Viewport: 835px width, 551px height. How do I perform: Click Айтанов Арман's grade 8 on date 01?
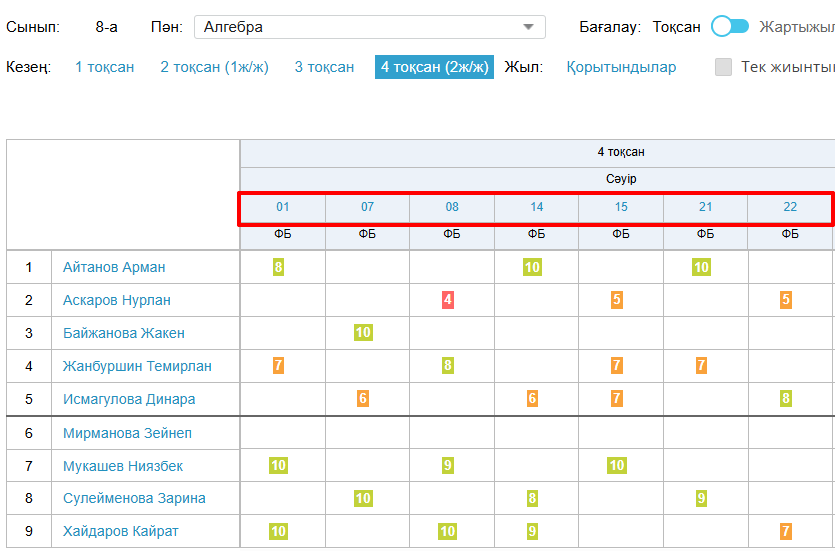[278, 267]
